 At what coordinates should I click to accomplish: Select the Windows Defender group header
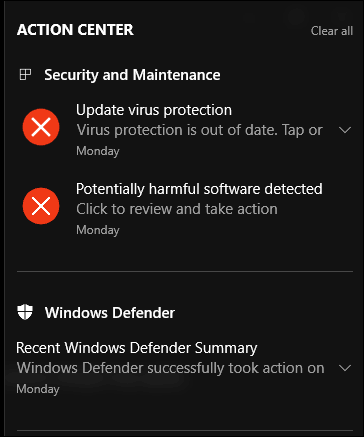(x=110, y=313)
